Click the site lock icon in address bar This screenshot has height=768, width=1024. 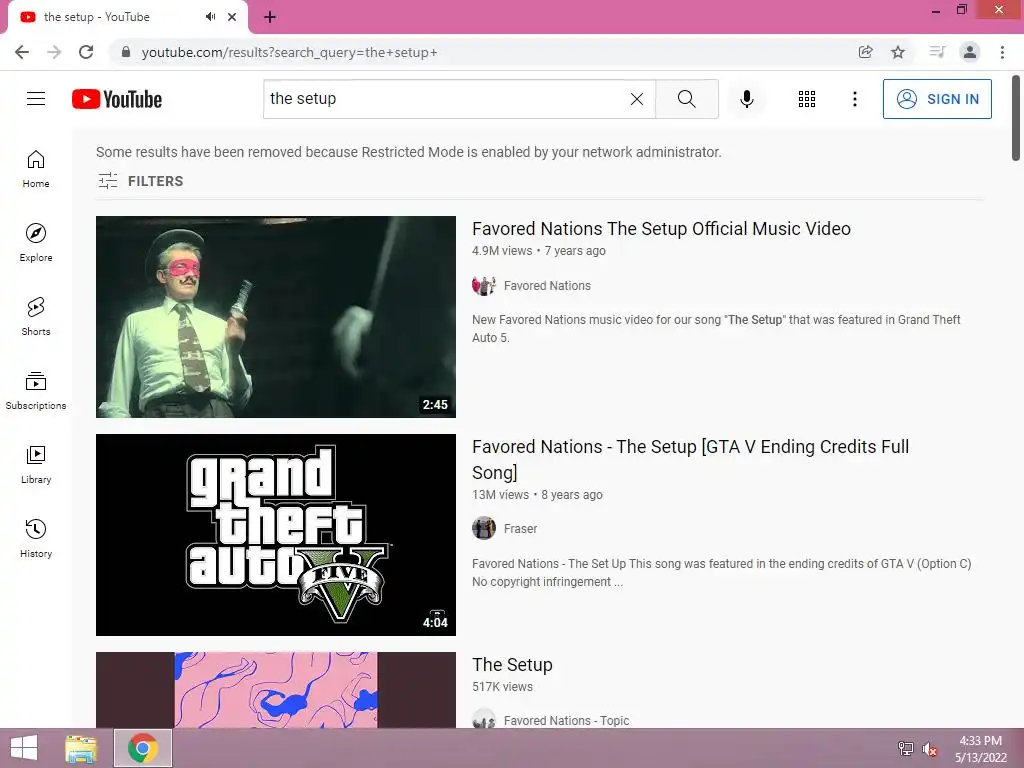coord(126,52)
